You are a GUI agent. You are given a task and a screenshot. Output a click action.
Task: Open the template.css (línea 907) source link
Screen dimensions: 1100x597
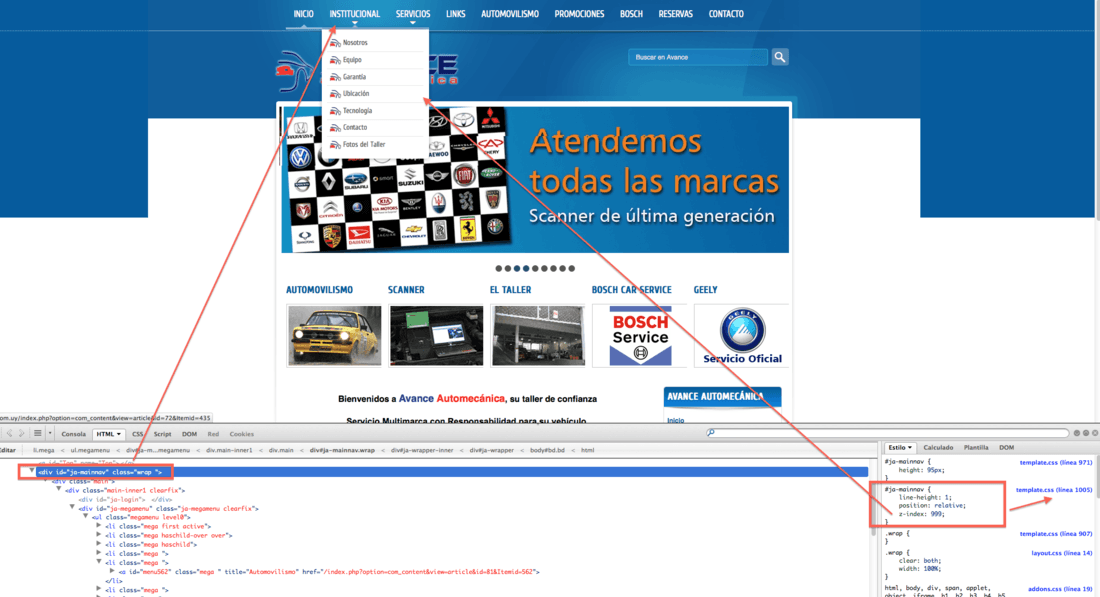click(x=1055, y=534)
